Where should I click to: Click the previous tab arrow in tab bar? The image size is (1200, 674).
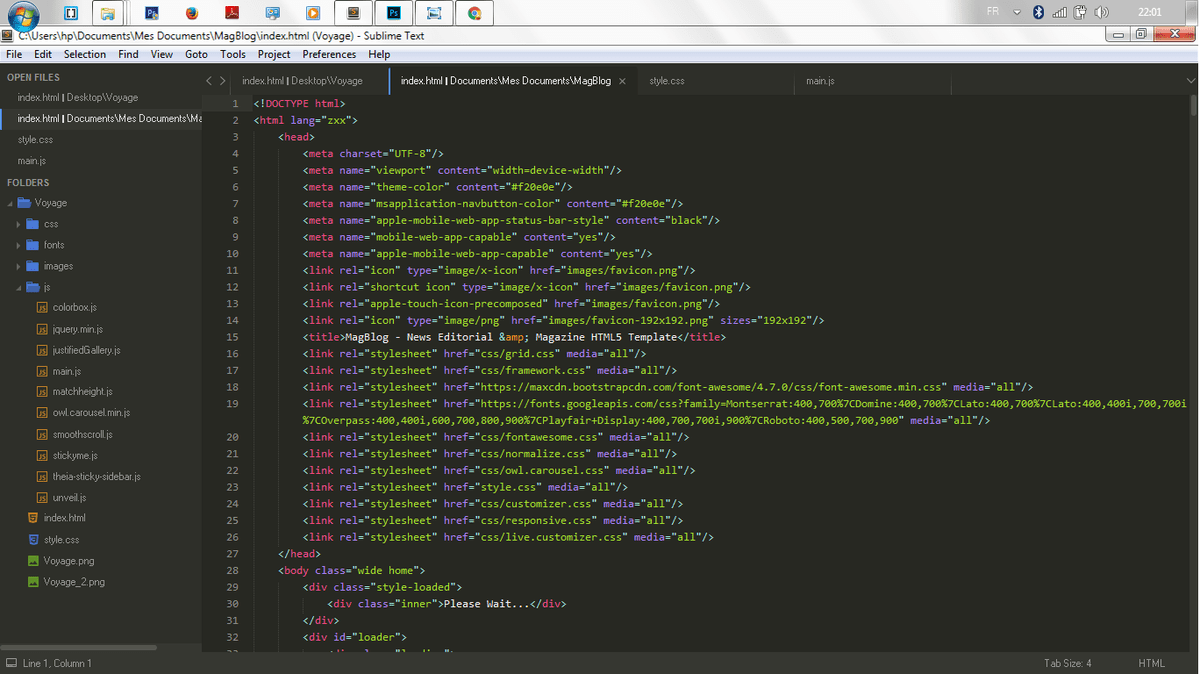(x=209, y=81)
